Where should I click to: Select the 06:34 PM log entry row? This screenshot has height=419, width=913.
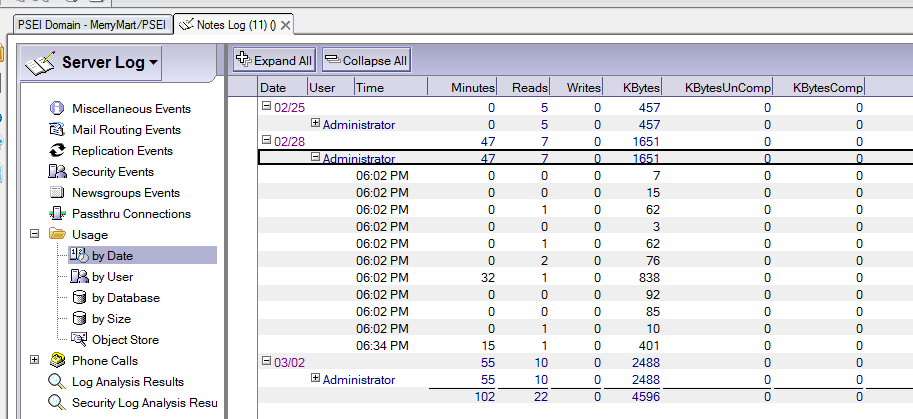point(382,345)
